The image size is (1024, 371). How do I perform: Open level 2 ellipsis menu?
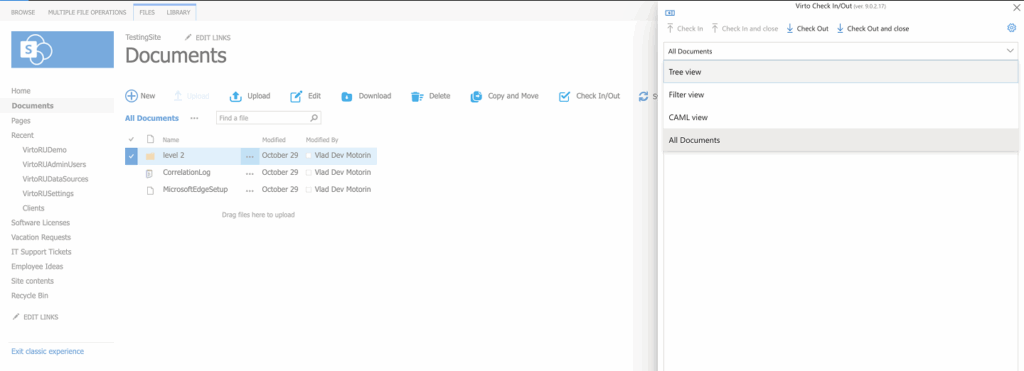(249, 156)
